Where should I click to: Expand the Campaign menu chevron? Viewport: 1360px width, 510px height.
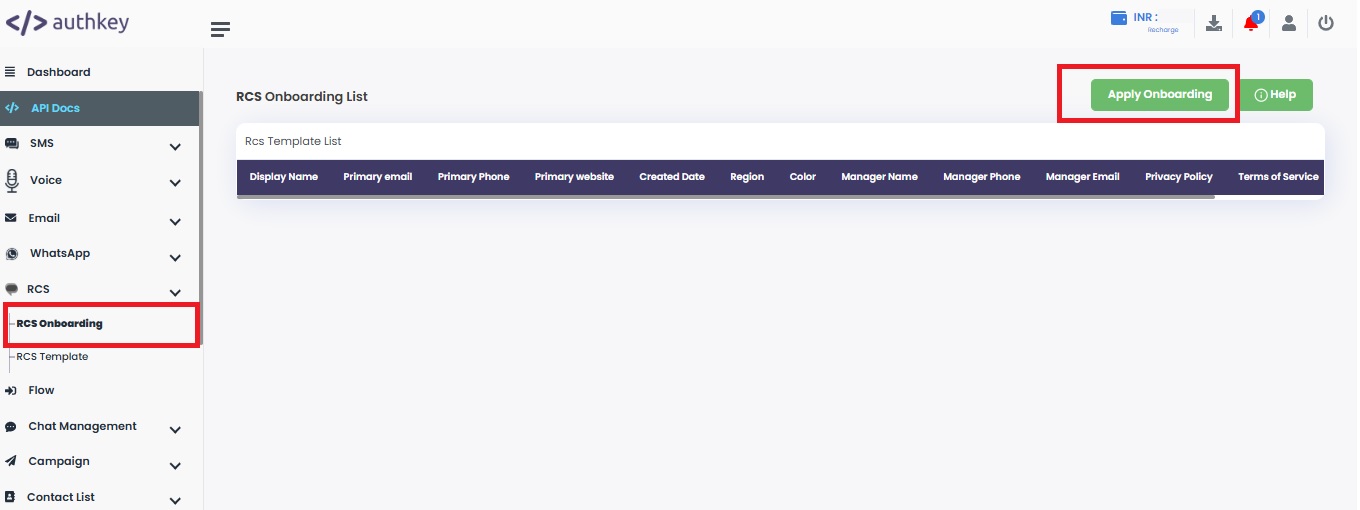click(175, 466)
